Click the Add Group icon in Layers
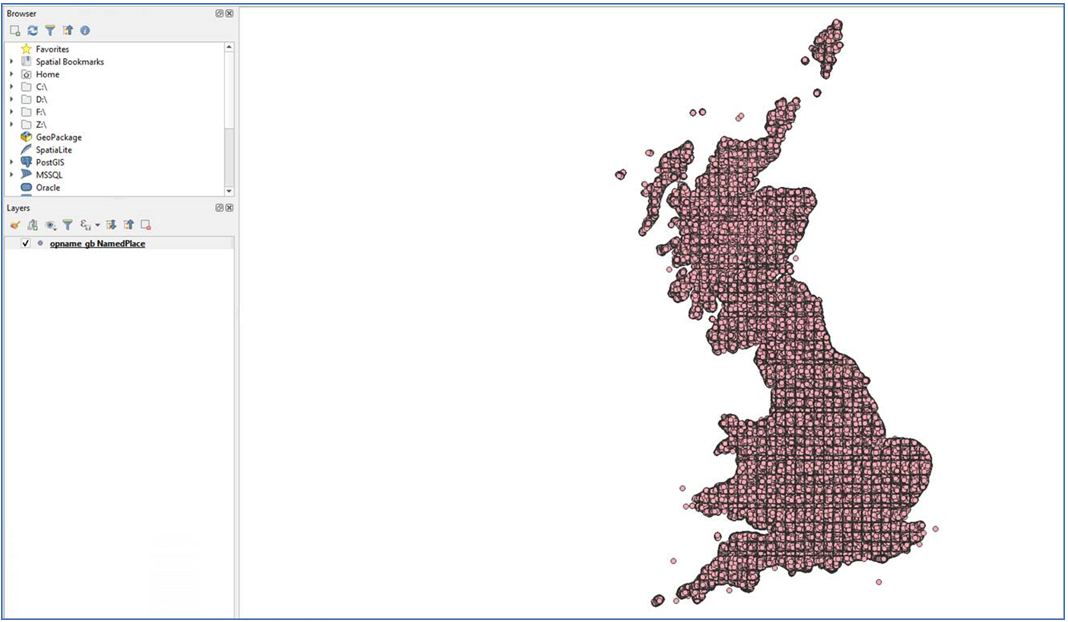 click(32, 225)
